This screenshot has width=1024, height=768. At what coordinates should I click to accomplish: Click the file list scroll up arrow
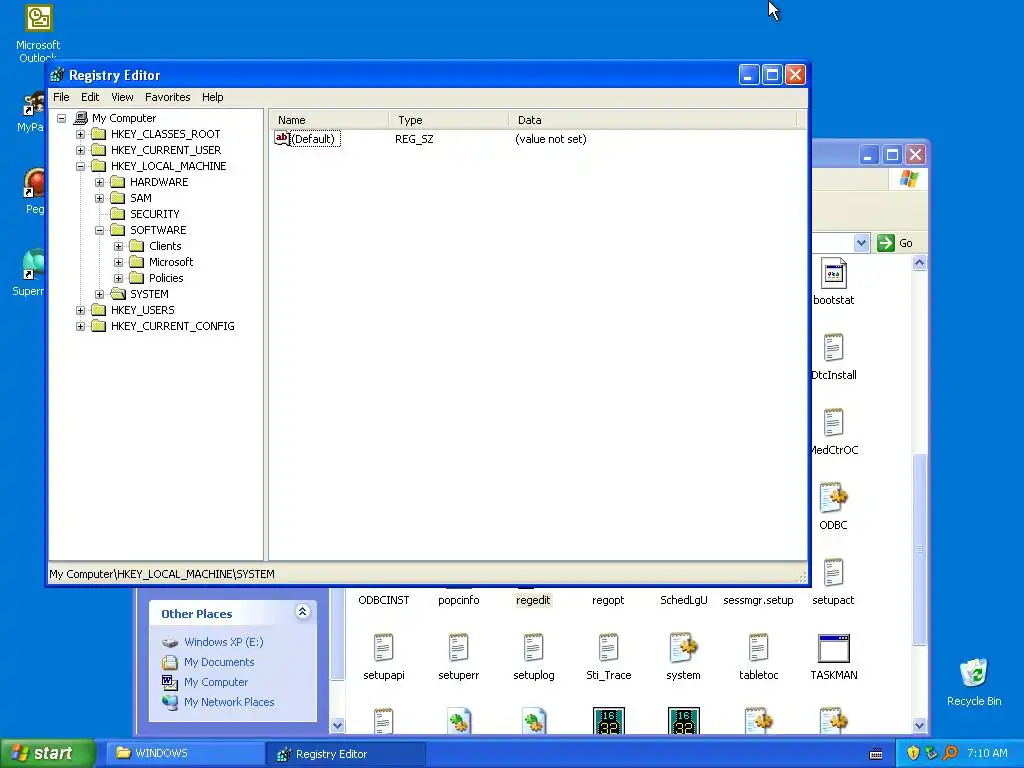point(919,263)
